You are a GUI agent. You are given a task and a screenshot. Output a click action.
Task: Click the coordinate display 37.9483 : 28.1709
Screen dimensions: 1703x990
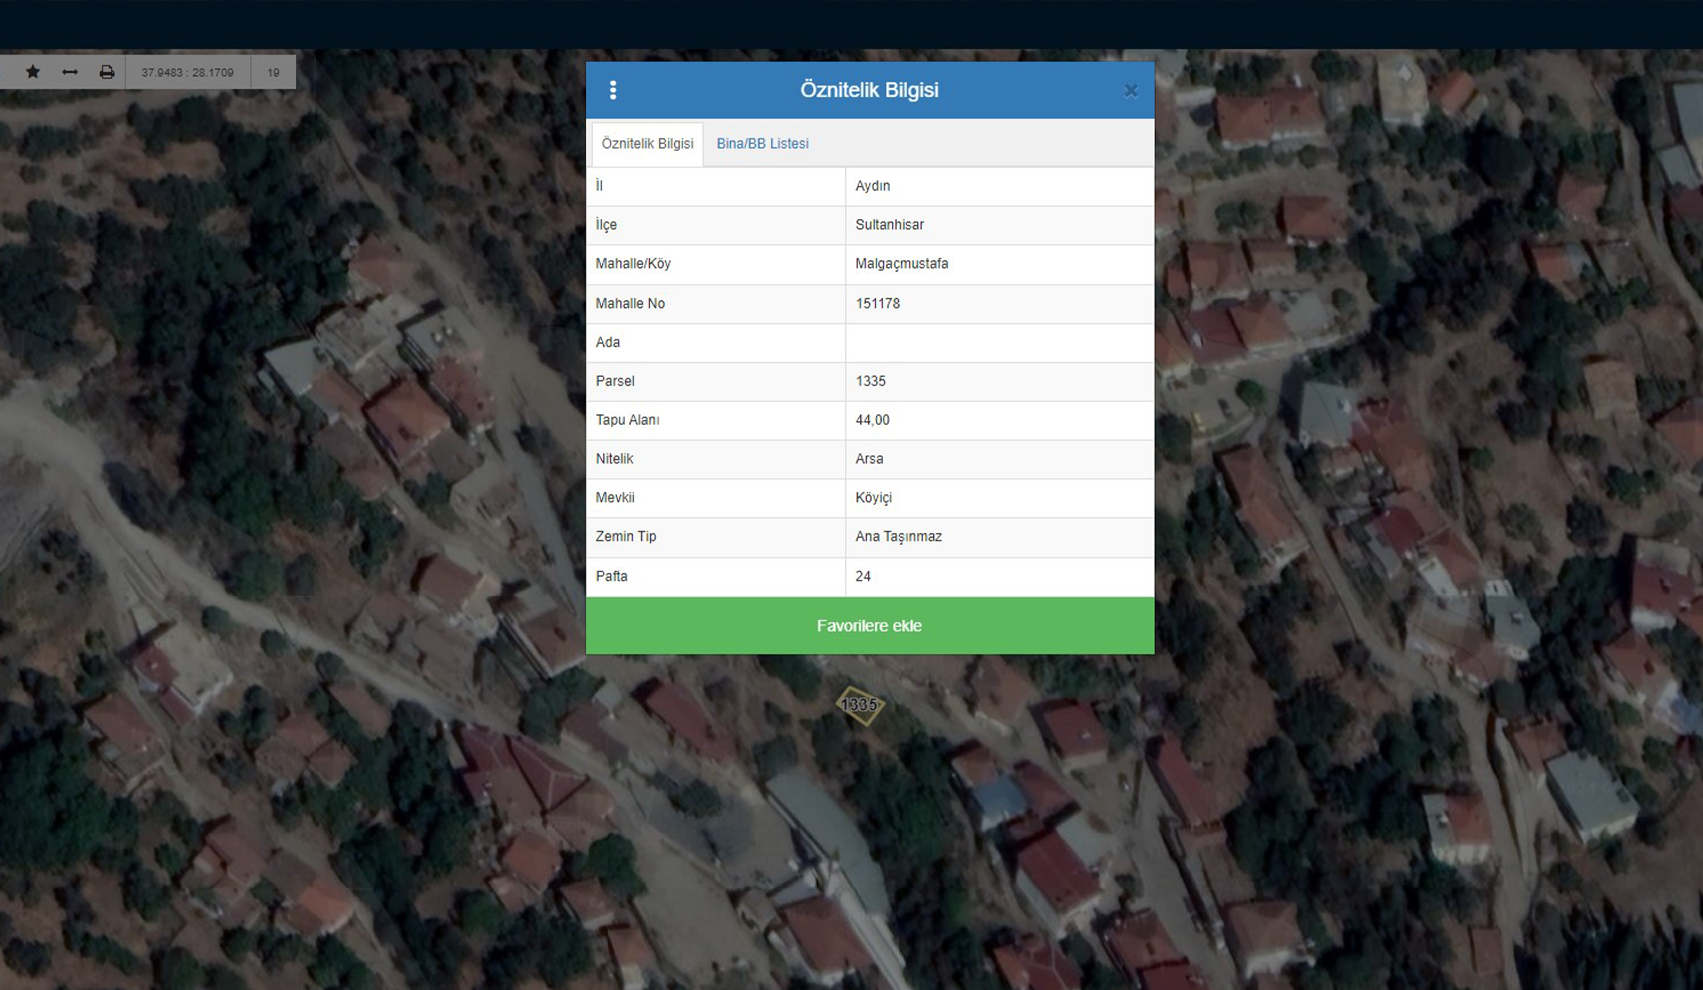187,73
